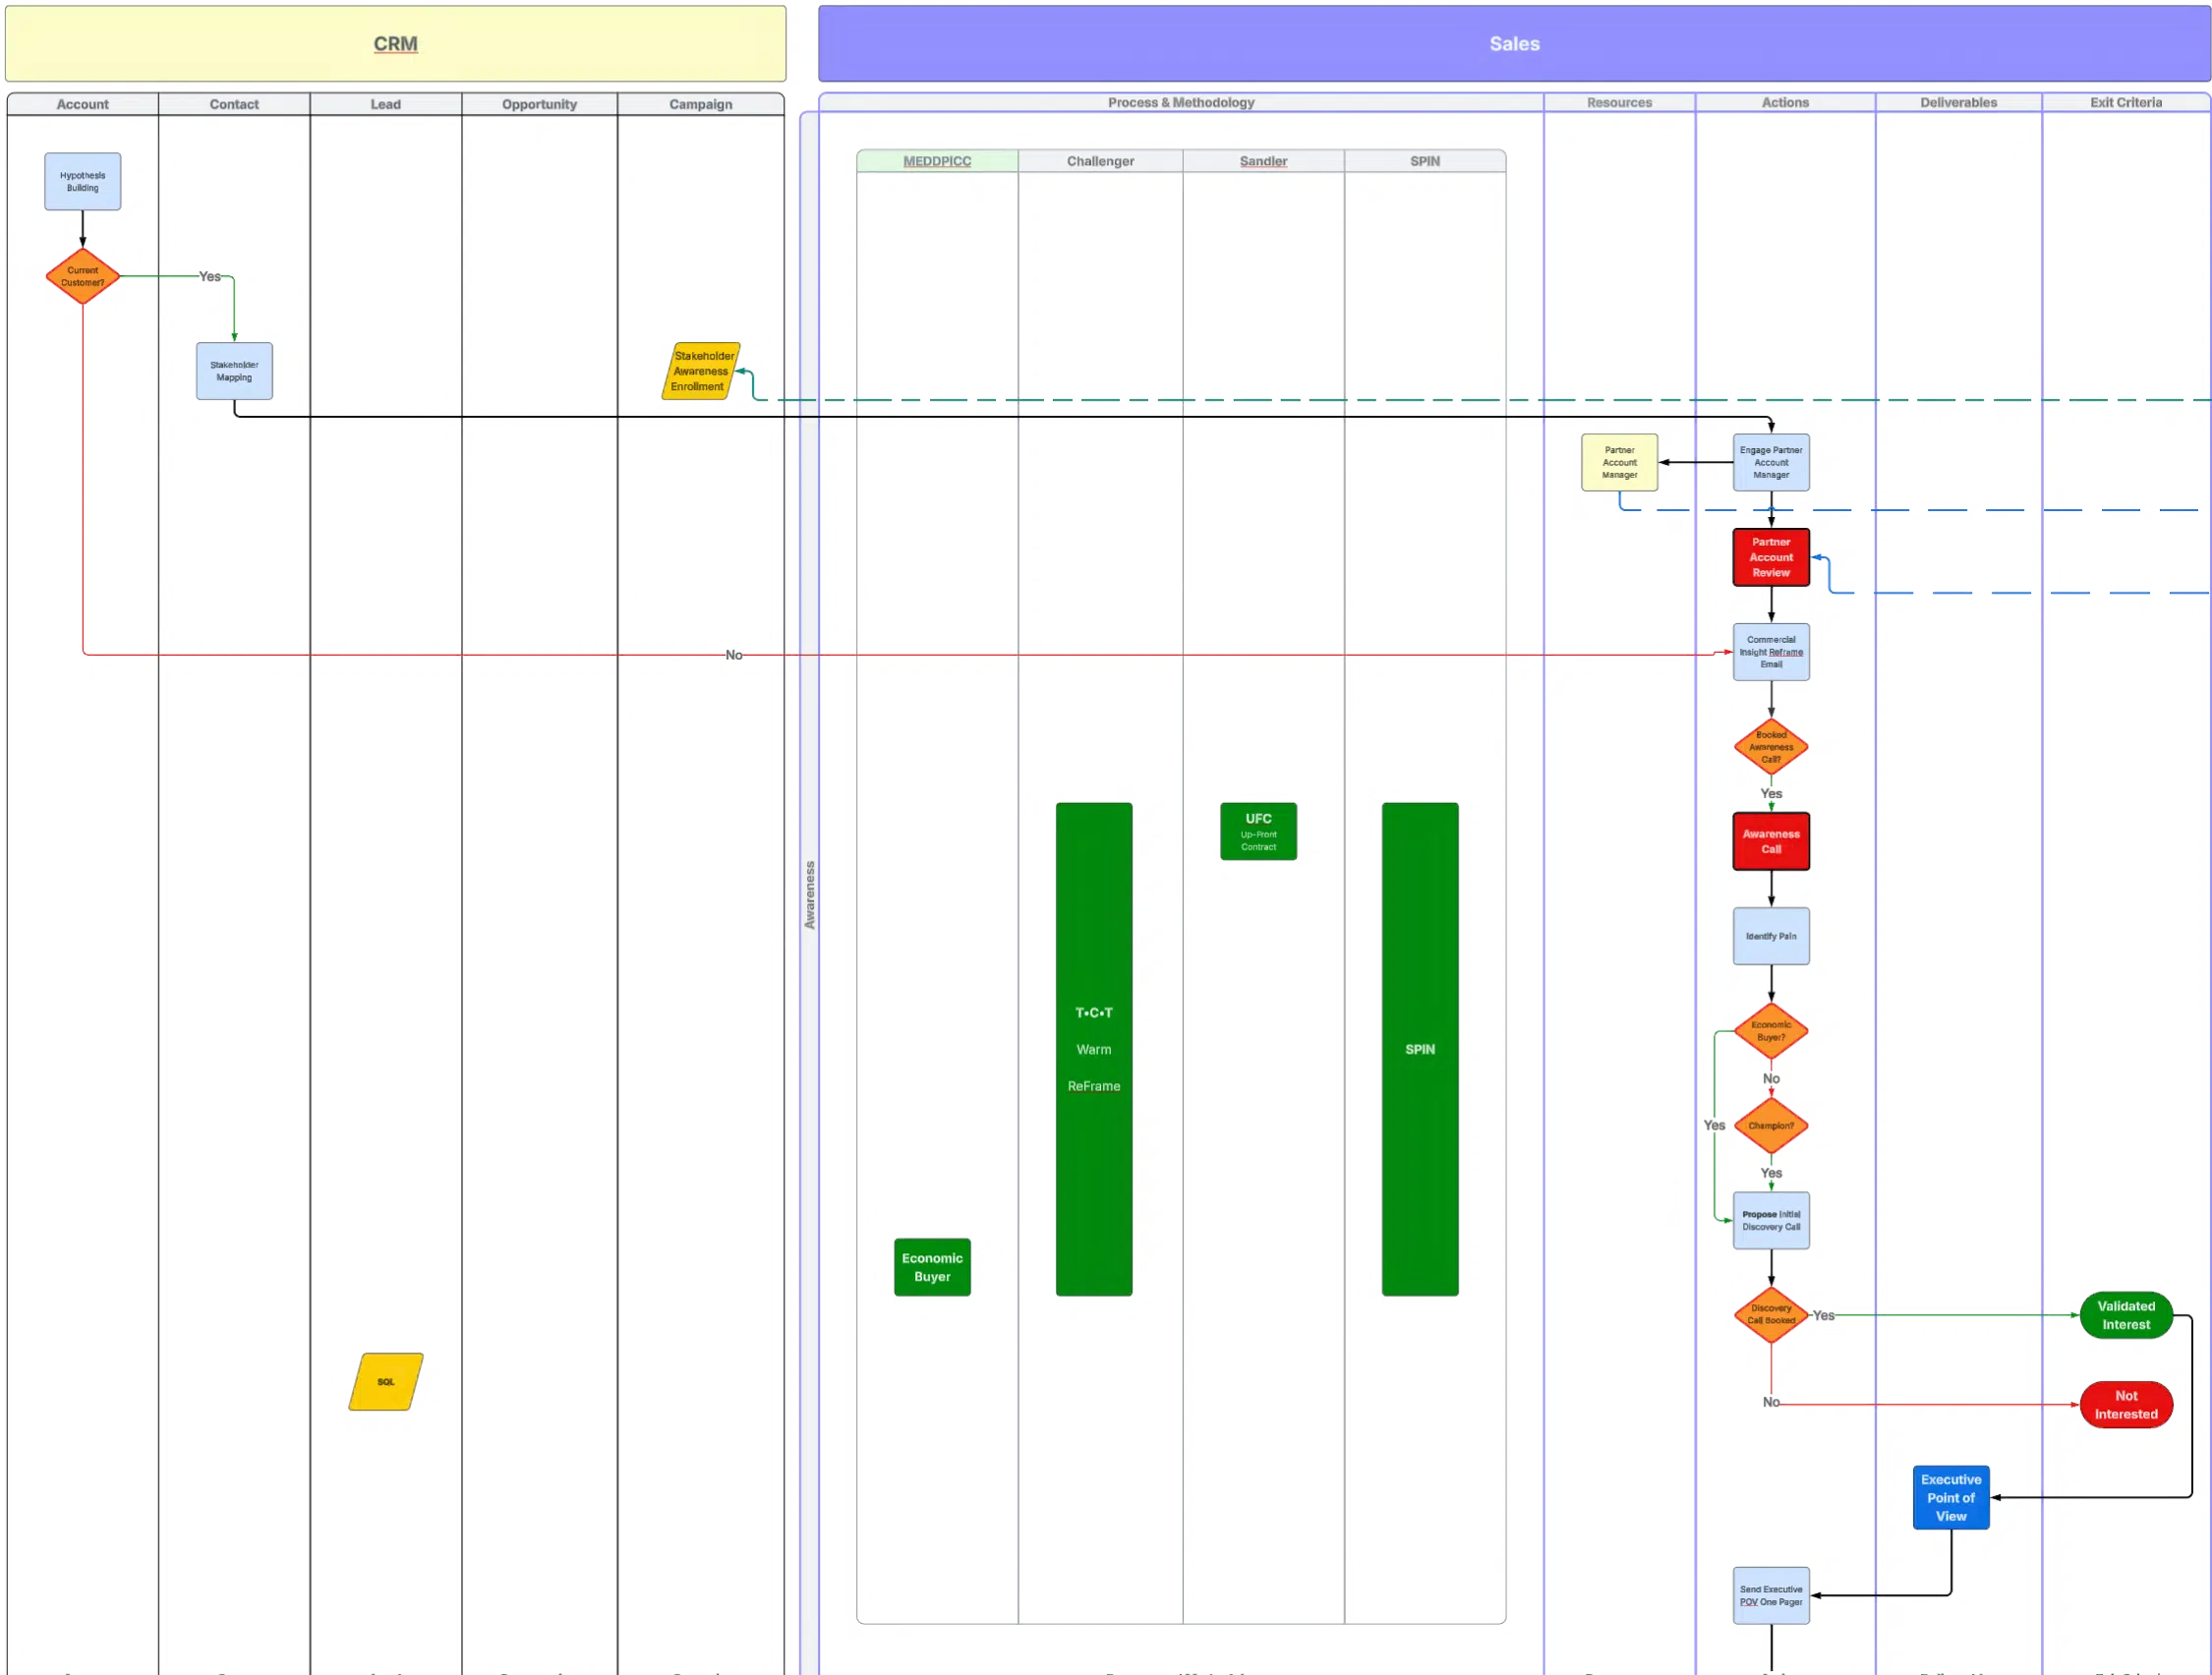Select Stakeholder Awareness Enrollment parallelogram

pos(700,371)
